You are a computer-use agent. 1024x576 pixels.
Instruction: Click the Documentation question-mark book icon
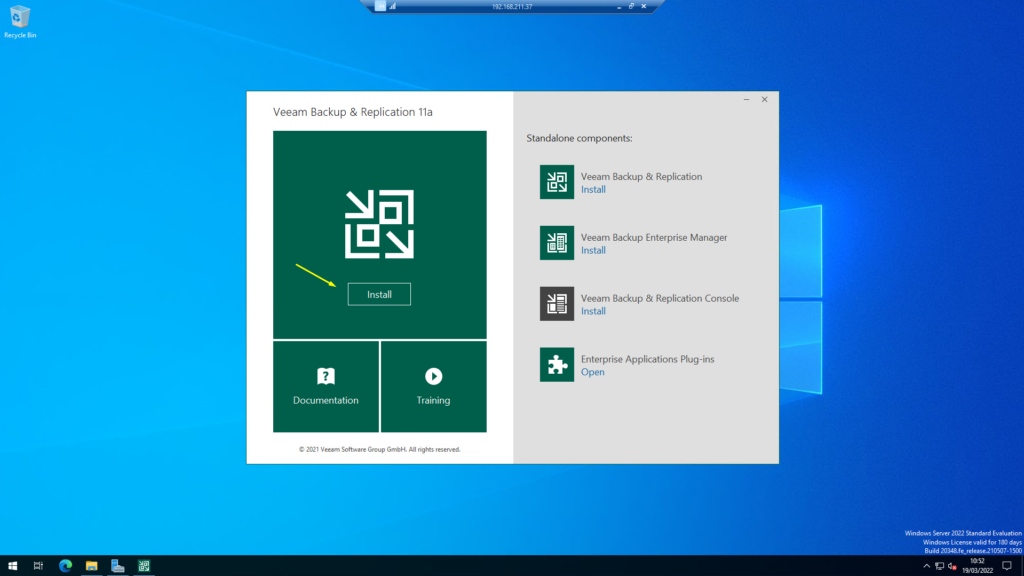click(326, 376)
